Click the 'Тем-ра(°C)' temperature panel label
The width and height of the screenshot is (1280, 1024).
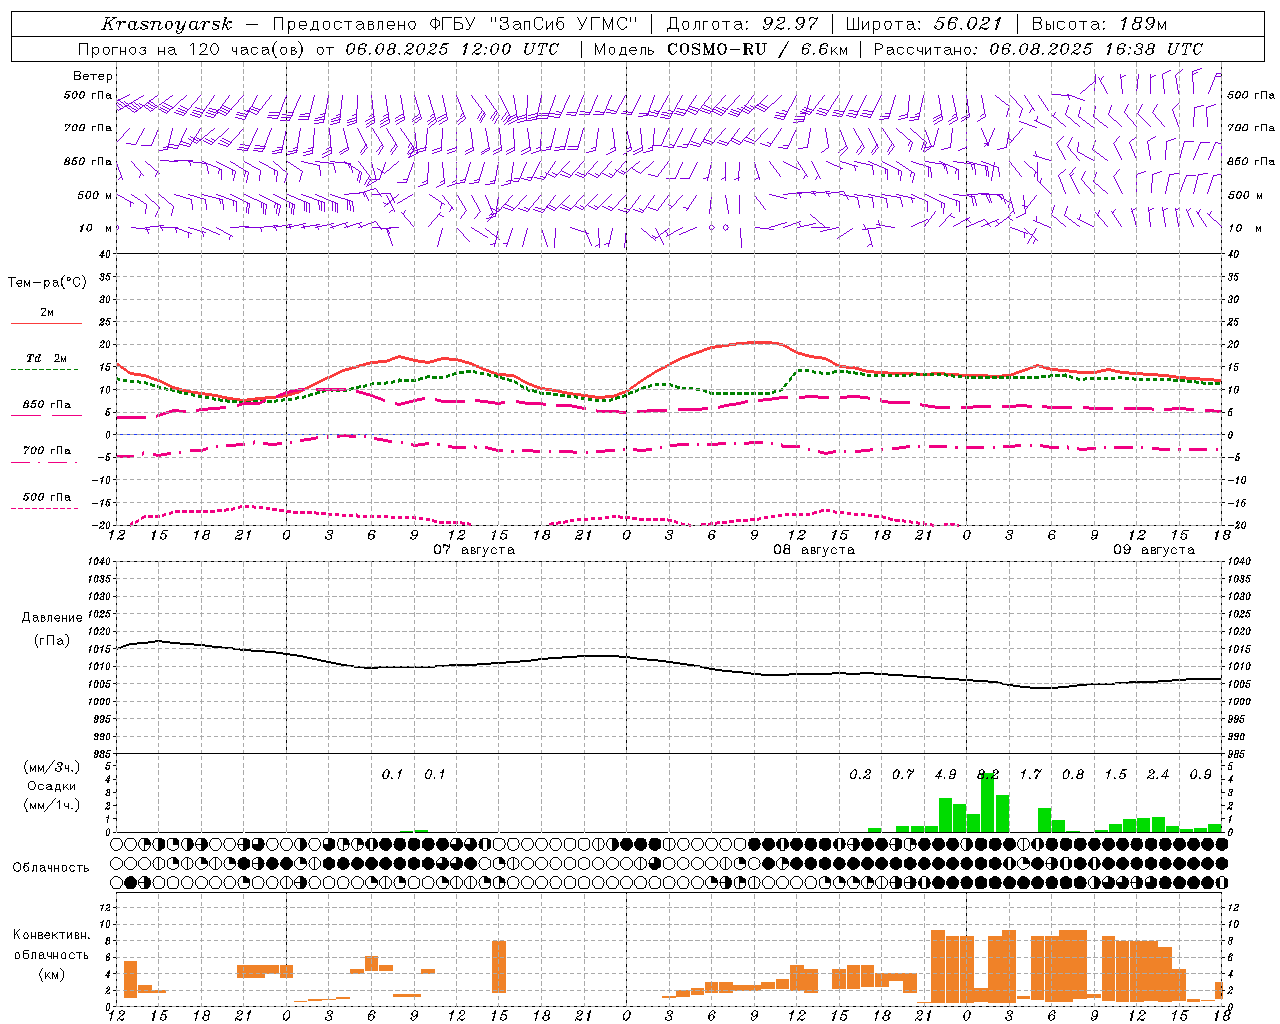point(47,283)
